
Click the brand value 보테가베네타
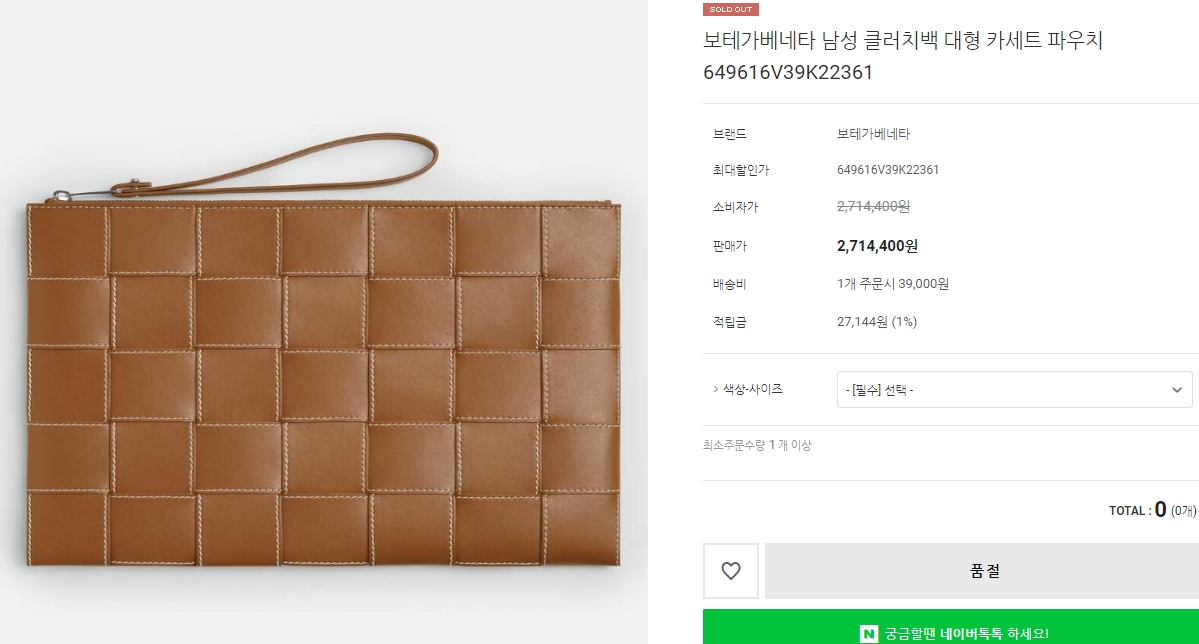point(873,134)
